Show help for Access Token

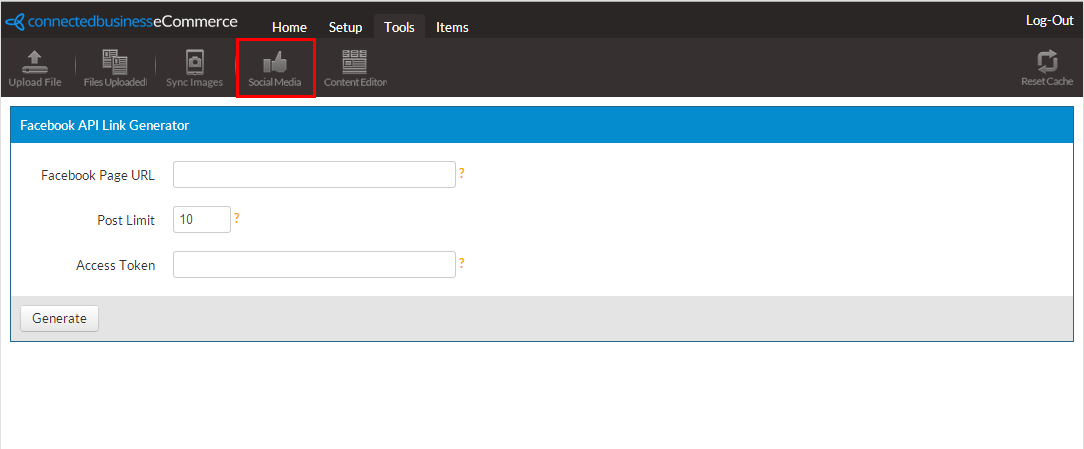point(461,263)
